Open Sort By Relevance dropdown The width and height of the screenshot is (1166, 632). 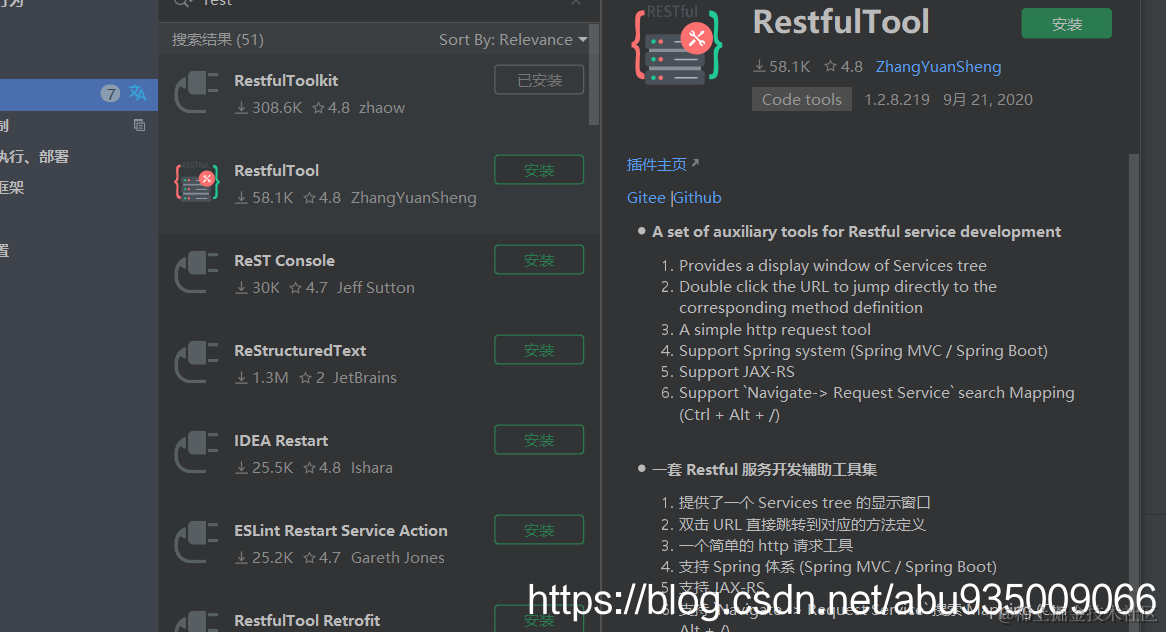click(512, 39)
